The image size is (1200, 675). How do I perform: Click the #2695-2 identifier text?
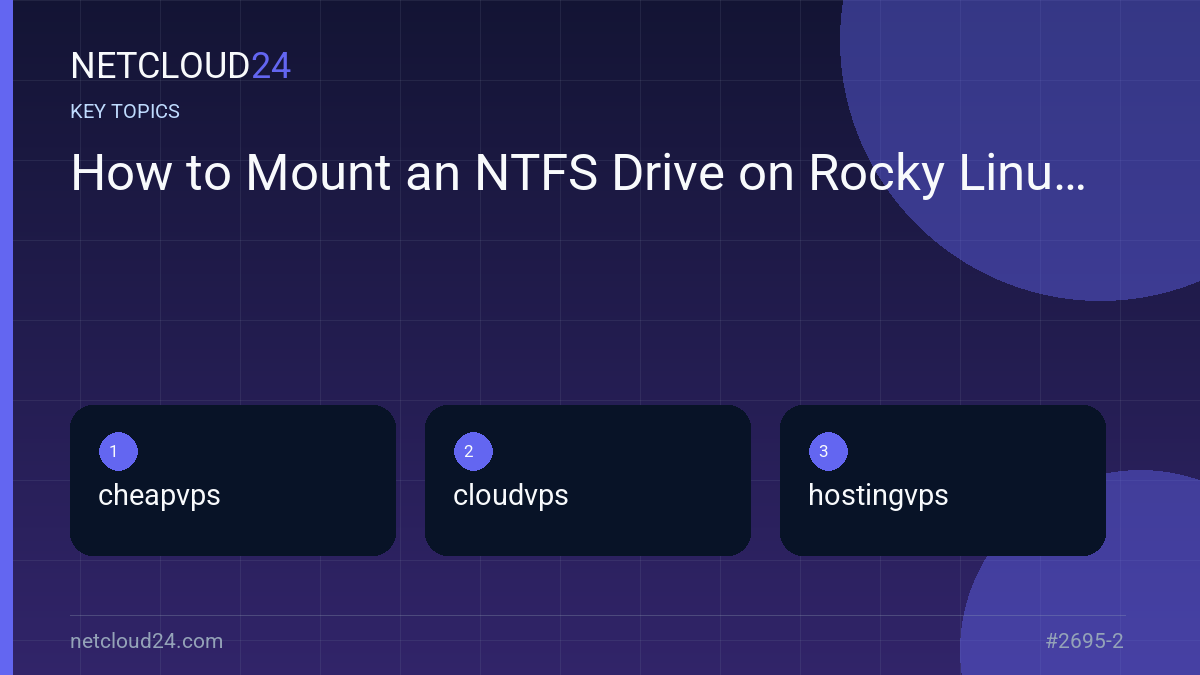1085,641
